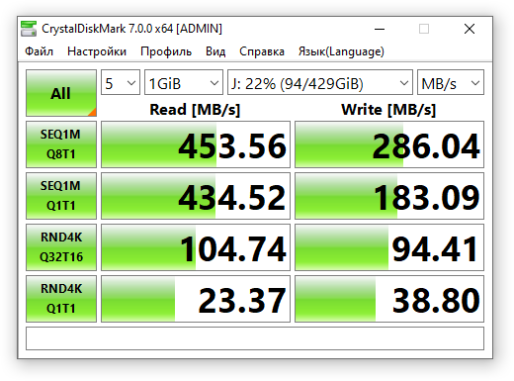Run the SEQ1M Q8T1 test
514x381 pixels.
coord(61,144)
